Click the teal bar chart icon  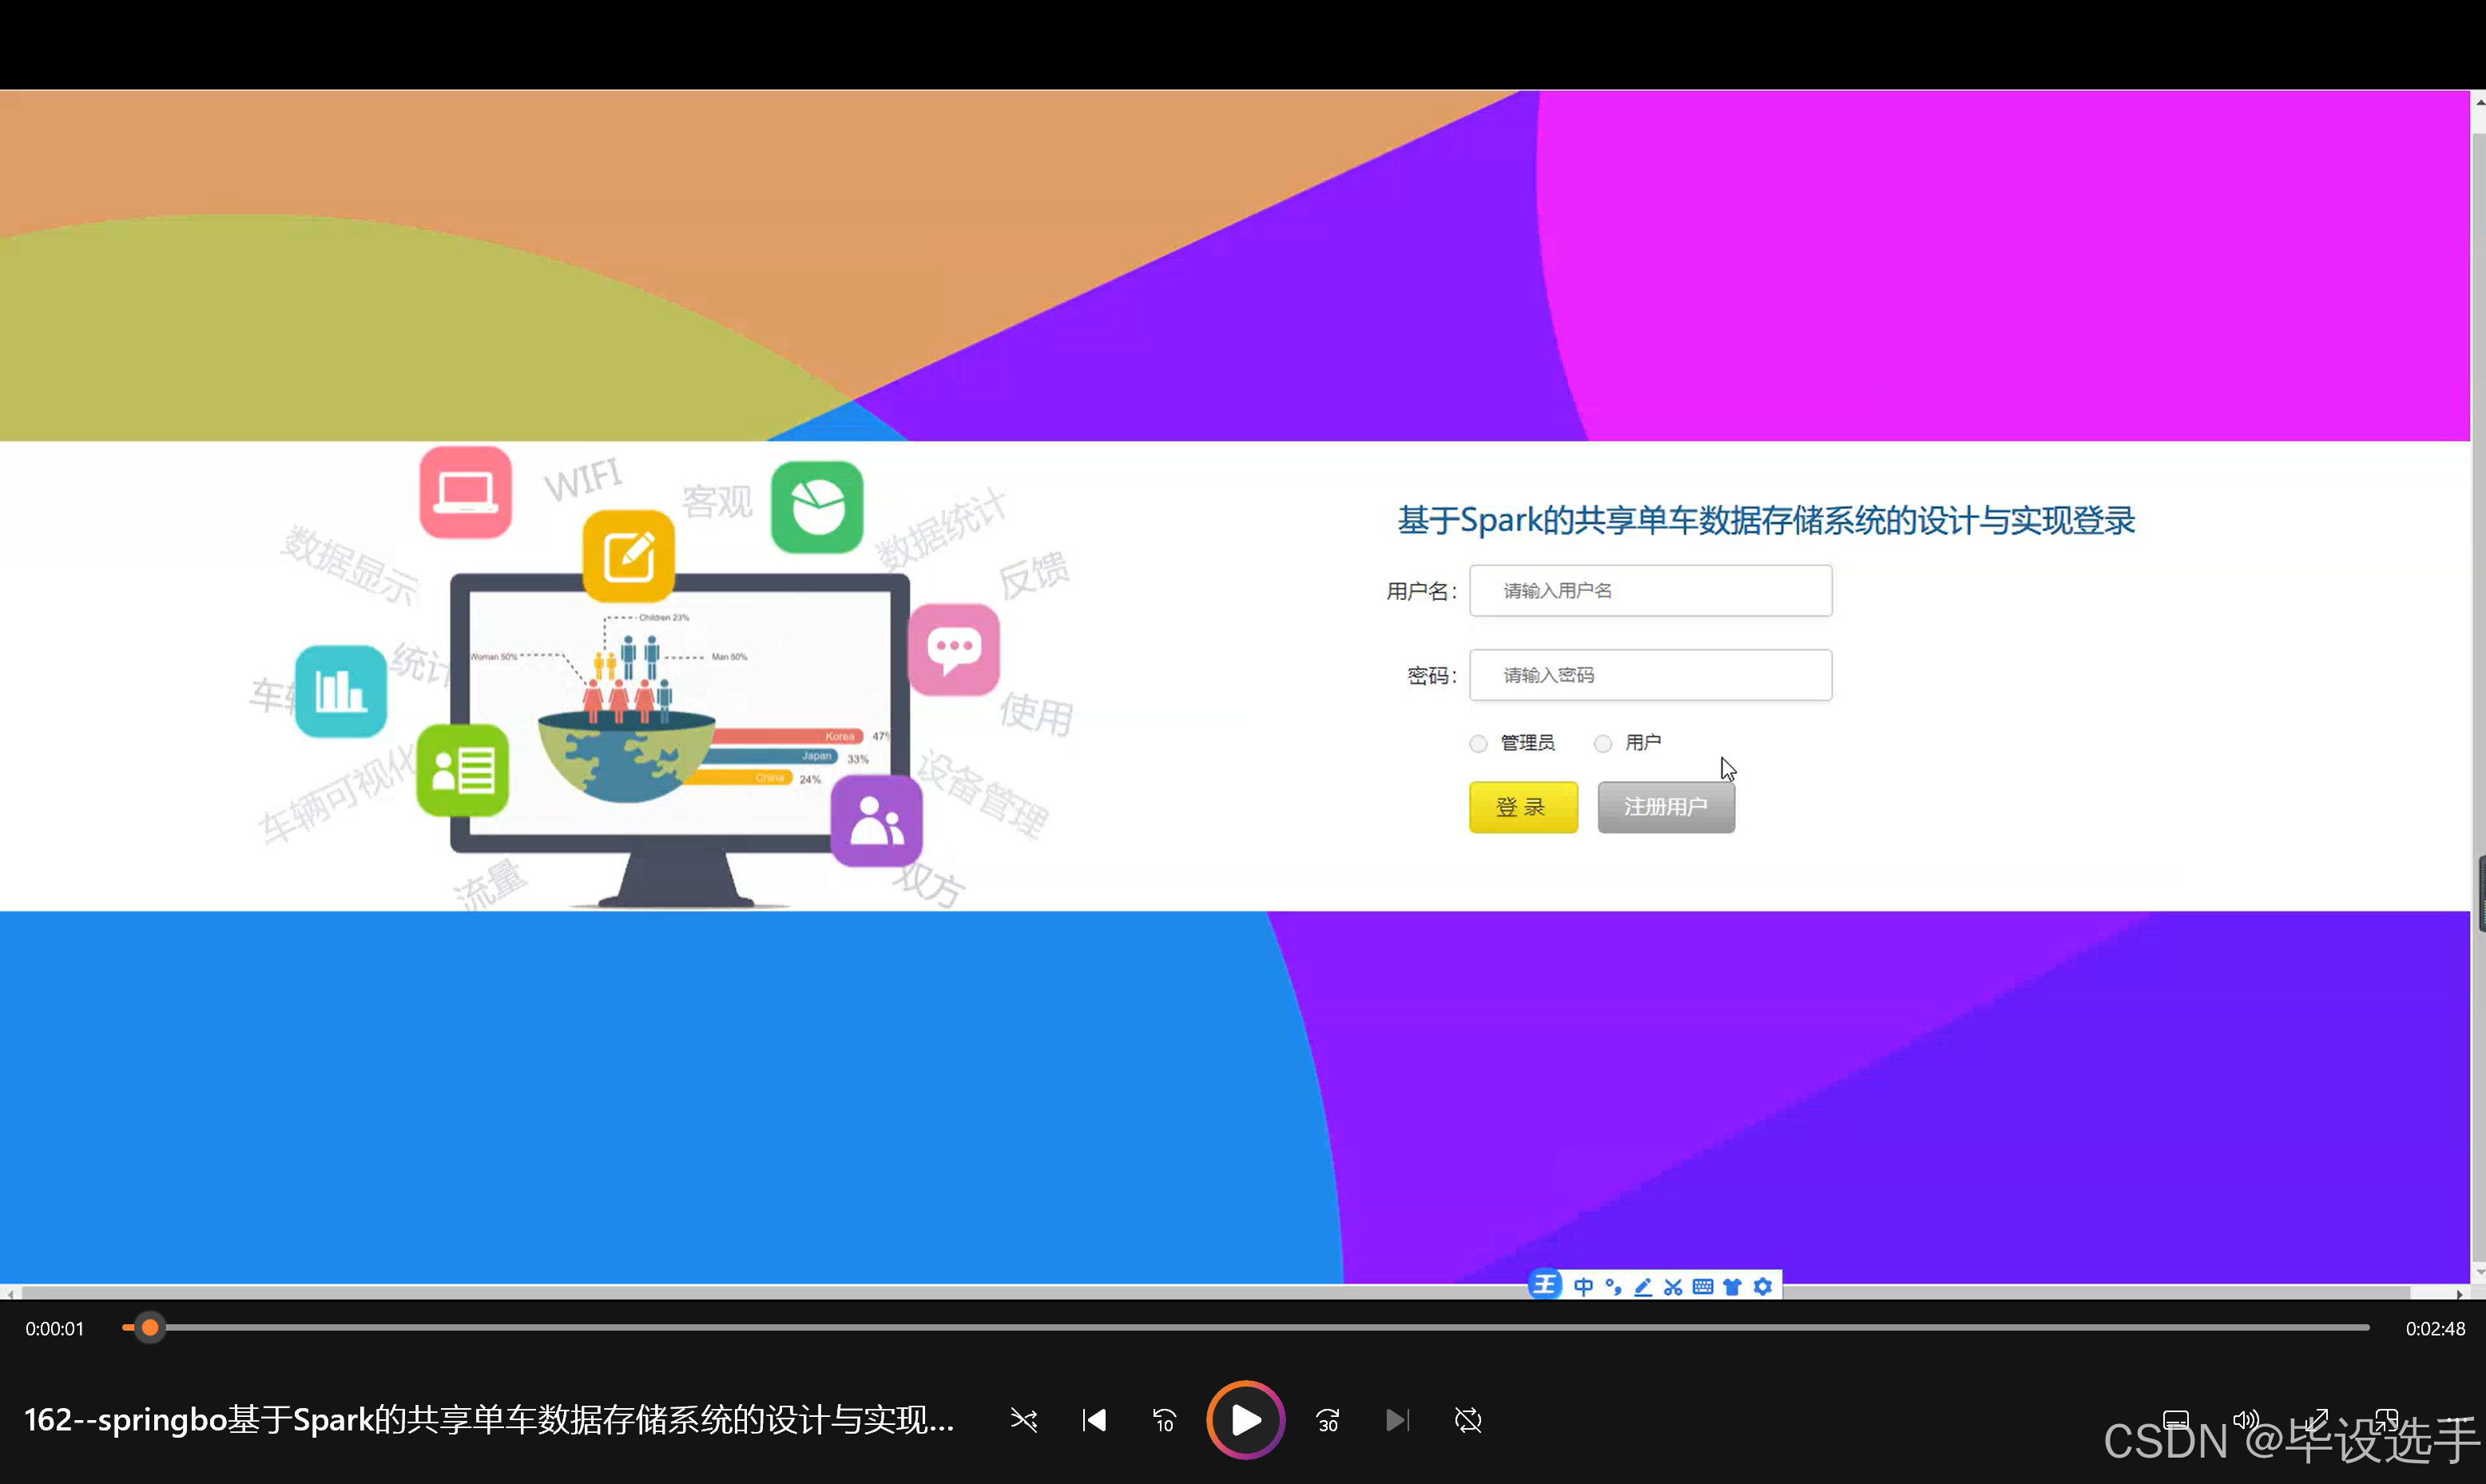pos(341,691)
